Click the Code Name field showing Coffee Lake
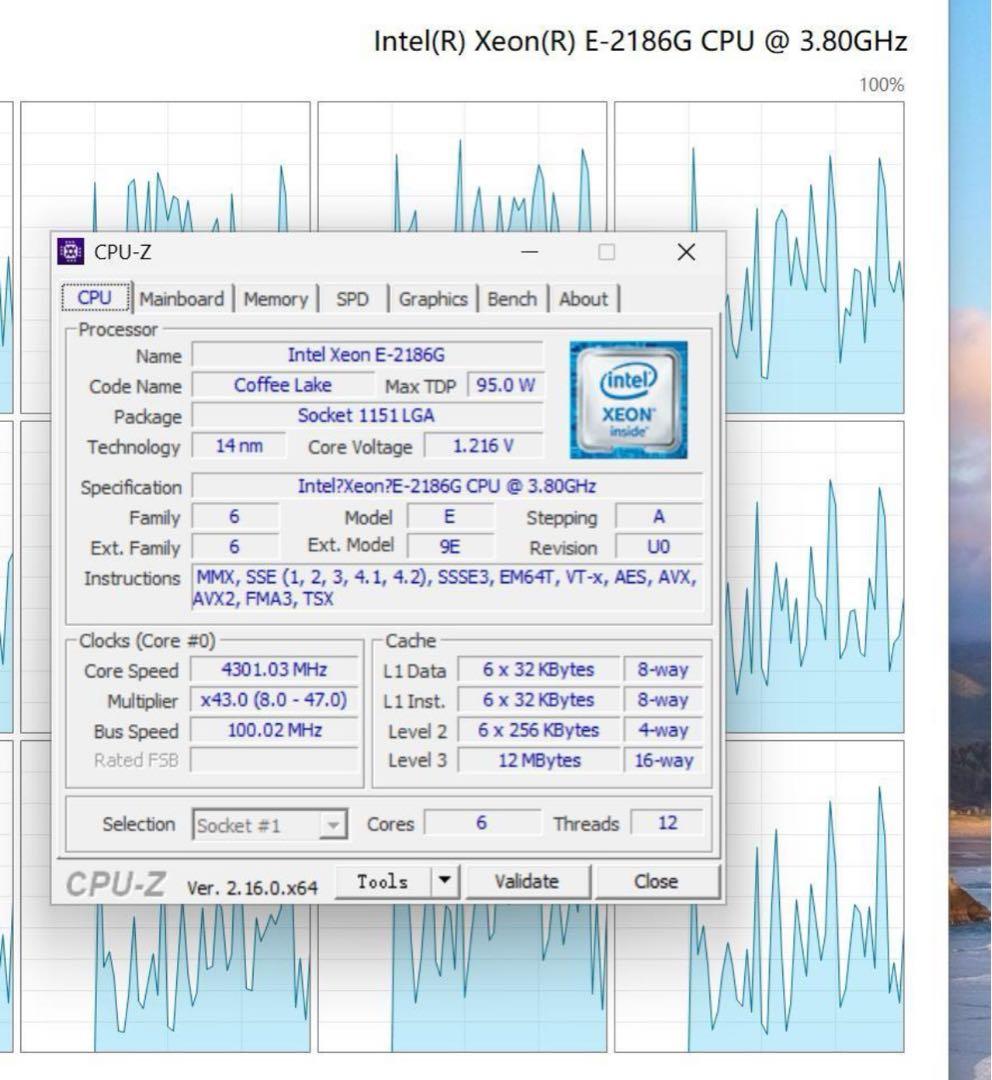Viewport: 992px width, 1080px height. click(x=280, y=386)
